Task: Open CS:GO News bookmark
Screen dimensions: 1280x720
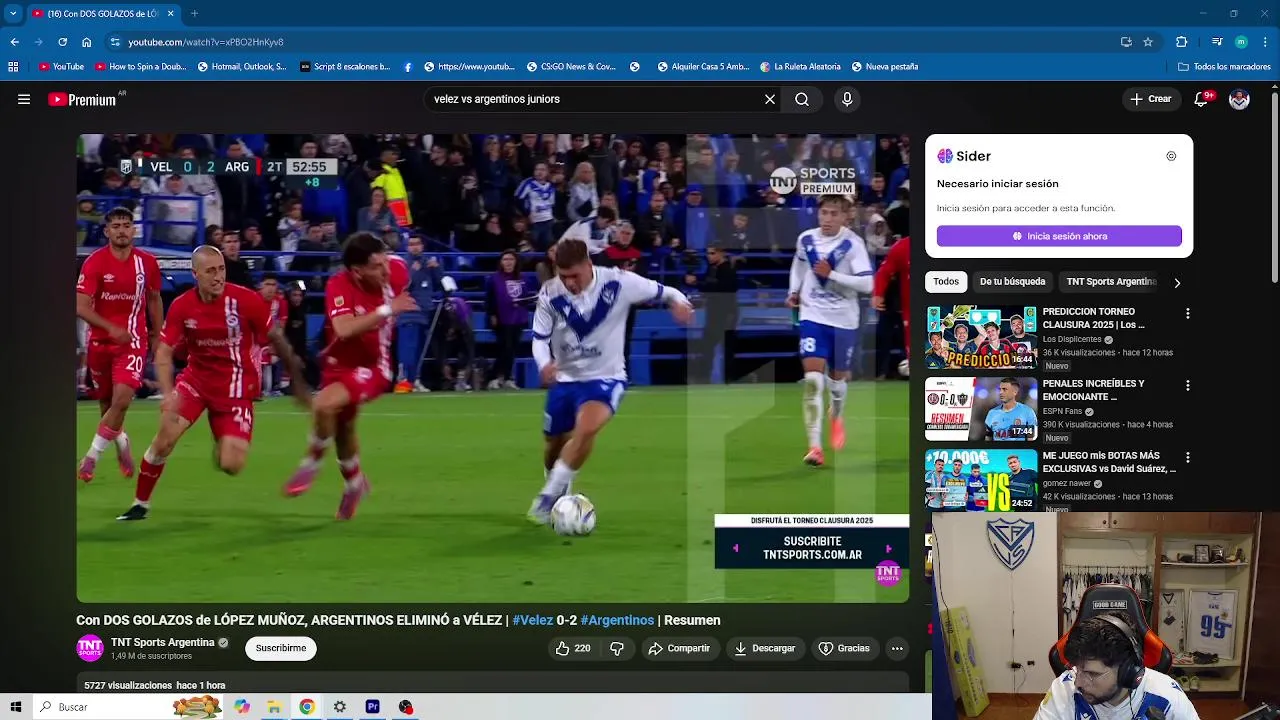Action: tap(571, 67)
